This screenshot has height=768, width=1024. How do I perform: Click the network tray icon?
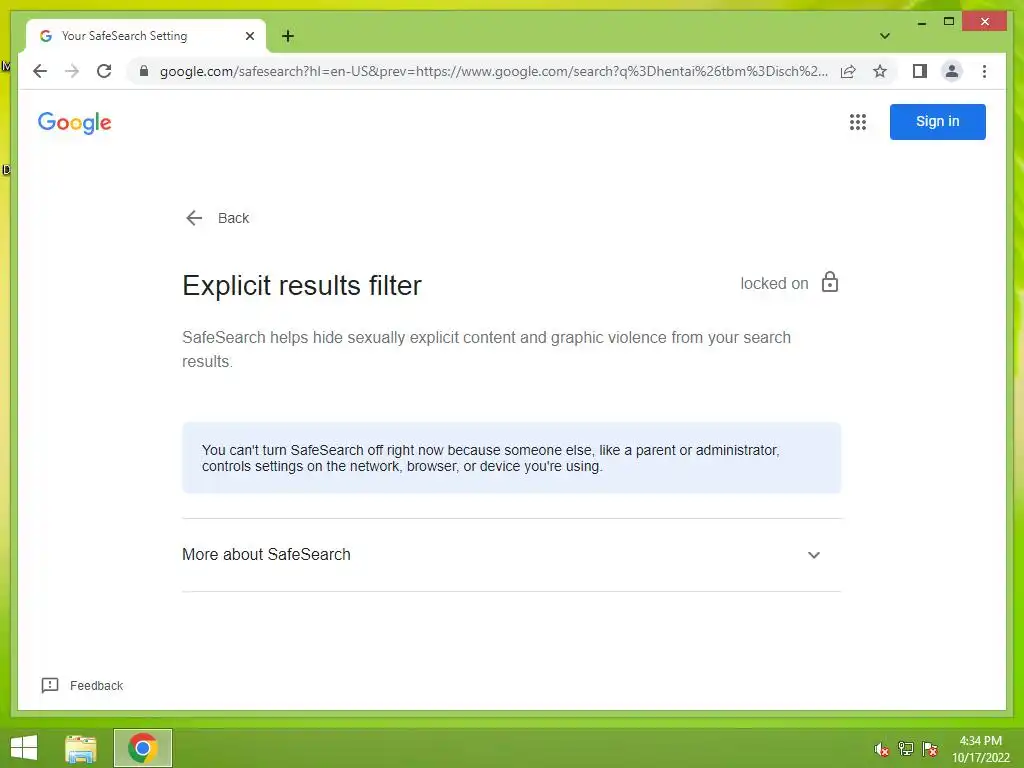coord(905,748)
